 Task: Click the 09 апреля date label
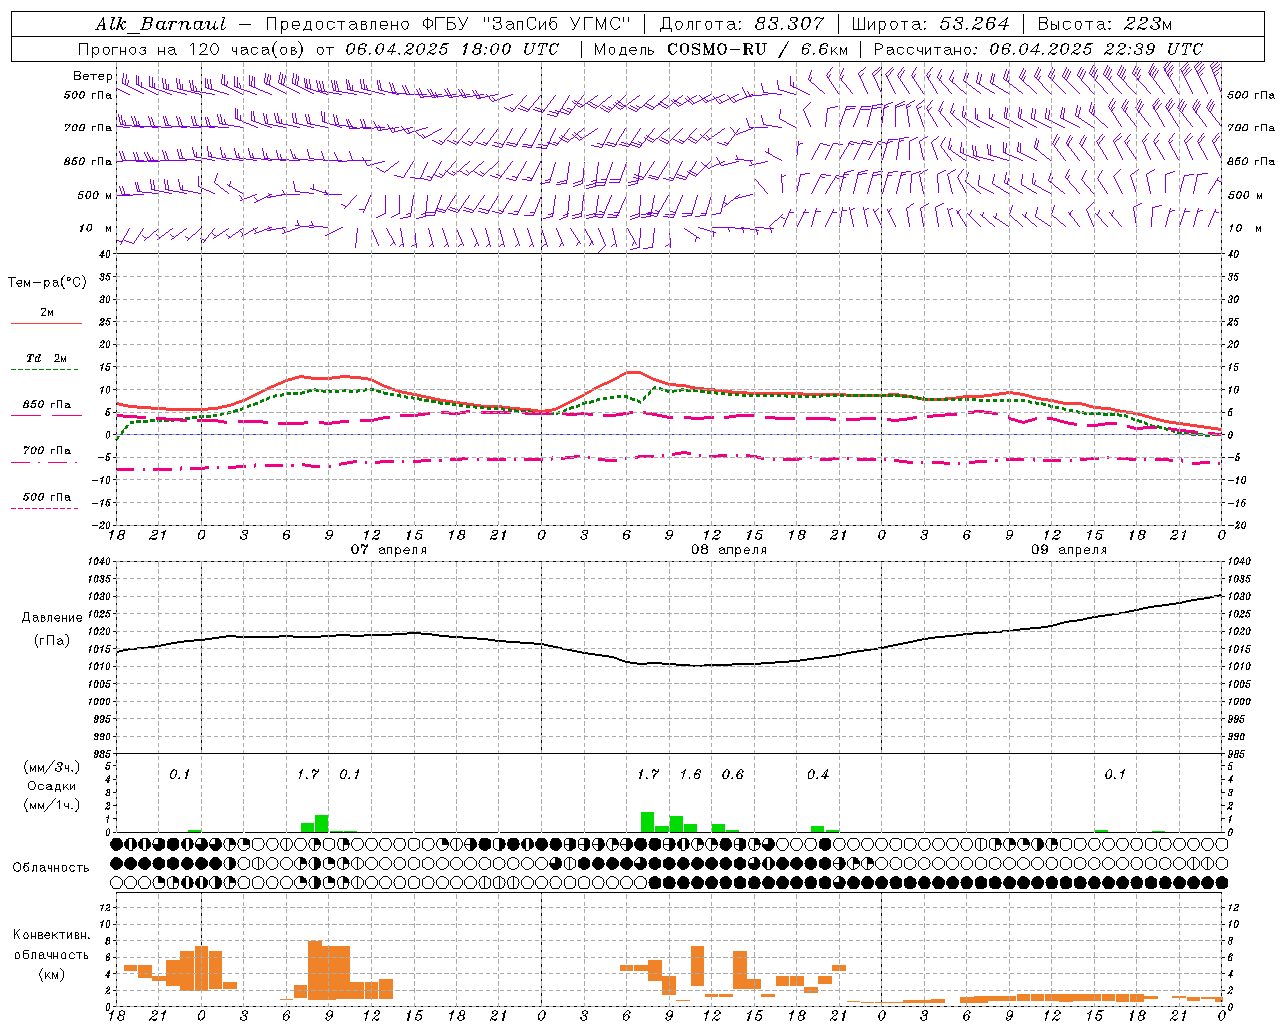[1069, 549]
